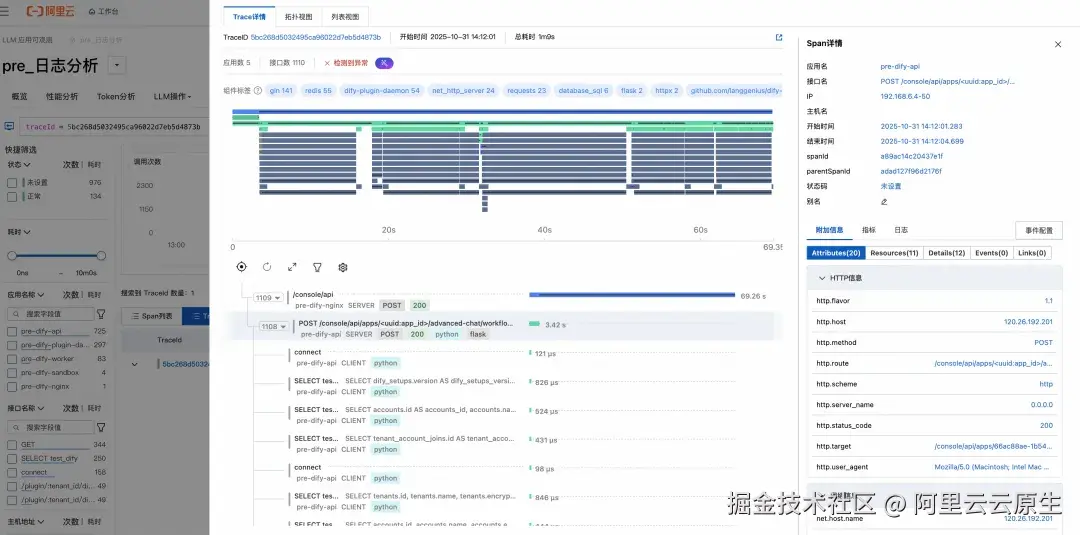Select the Trace详情 tab
The width and height of the screenshot is (1080, 535).
(250, 17)
